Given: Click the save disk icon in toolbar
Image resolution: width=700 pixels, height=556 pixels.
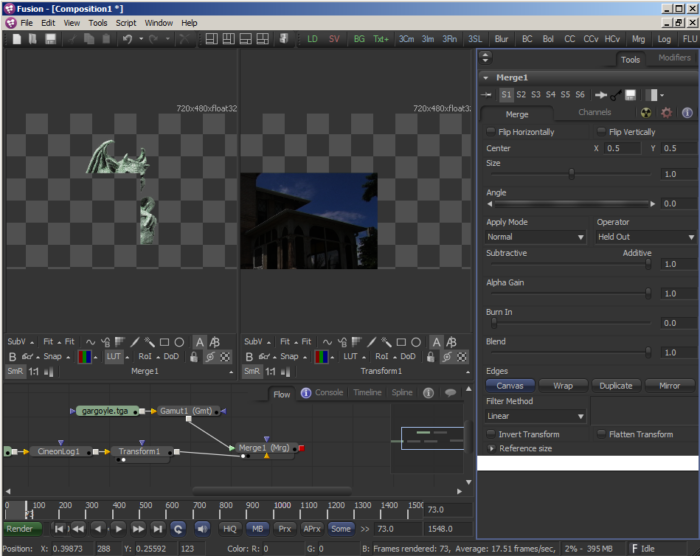Looking at the screenshot, I should pyautogui.click(x=50, y=39).
